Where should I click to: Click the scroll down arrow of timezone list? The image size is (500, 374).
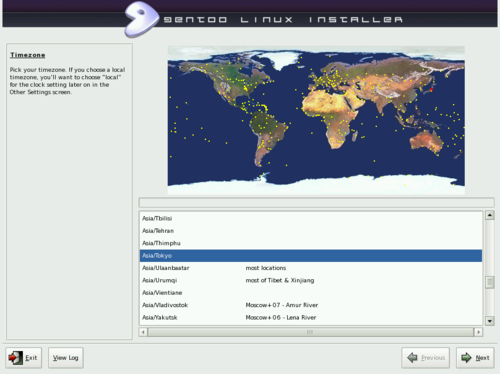(x=489, y=321)
